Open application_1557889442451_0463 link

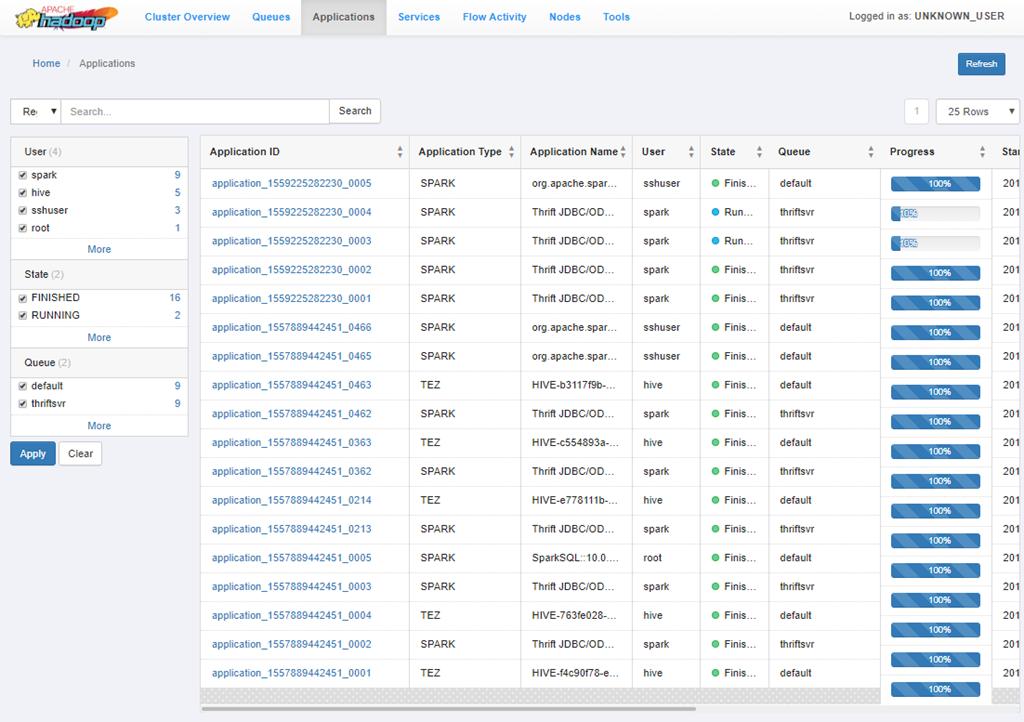point(291,385)
